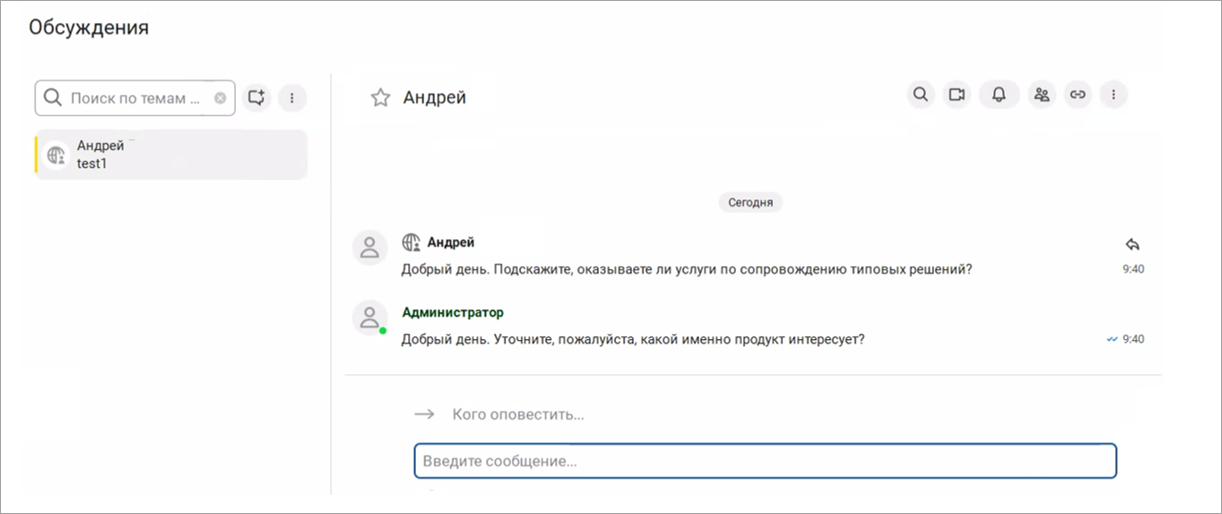Focus the 'Введите сообщение...' message box
The height and width of the screenshot is (514, 1222).
(x=765, y=461)
